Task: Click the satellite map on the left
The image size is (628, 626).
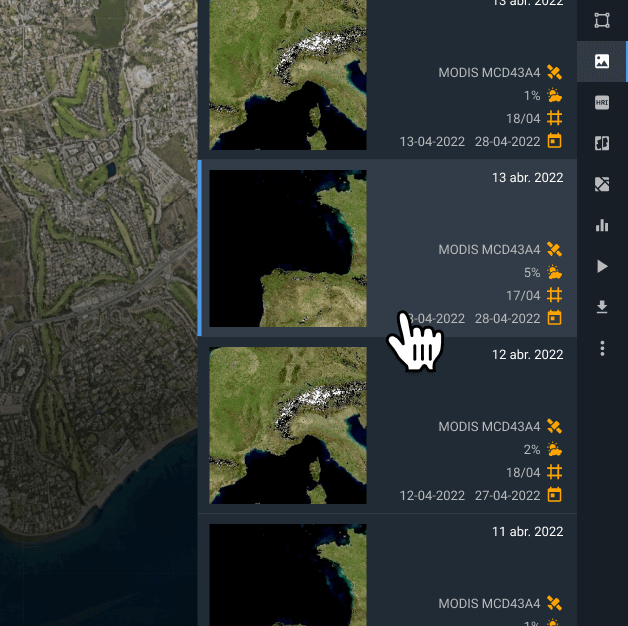Action: click(95, 300)
